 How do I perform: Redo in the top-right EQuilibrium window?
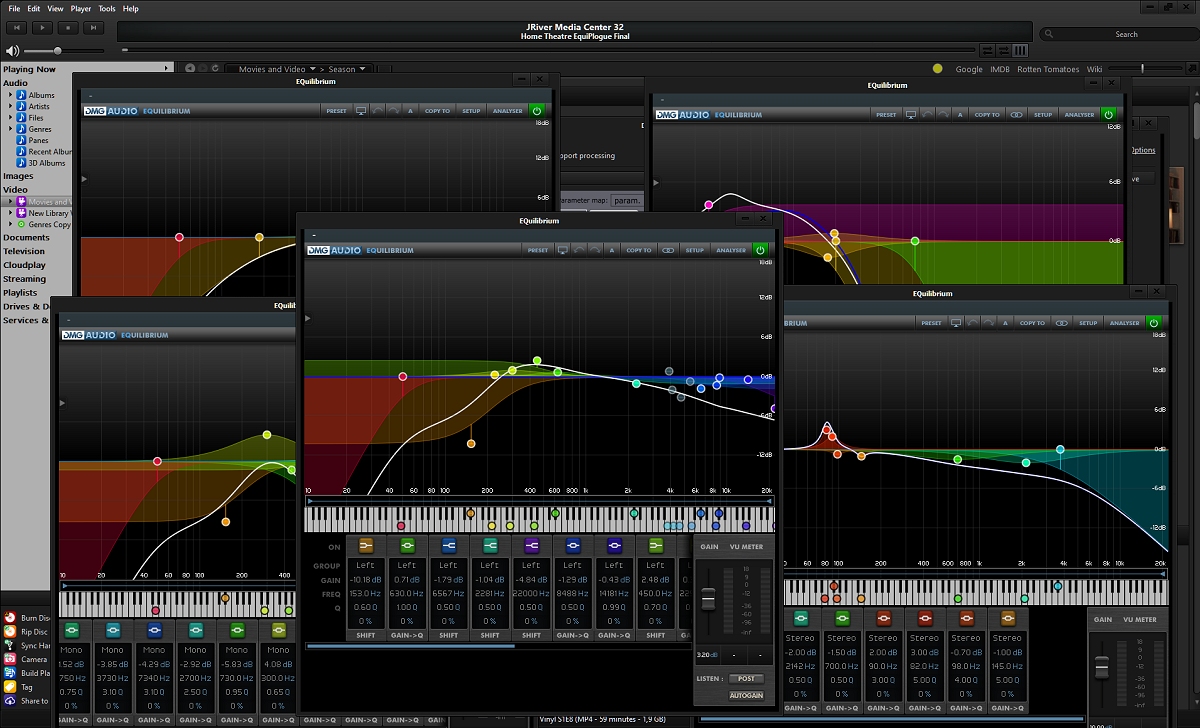coord(942,115)
